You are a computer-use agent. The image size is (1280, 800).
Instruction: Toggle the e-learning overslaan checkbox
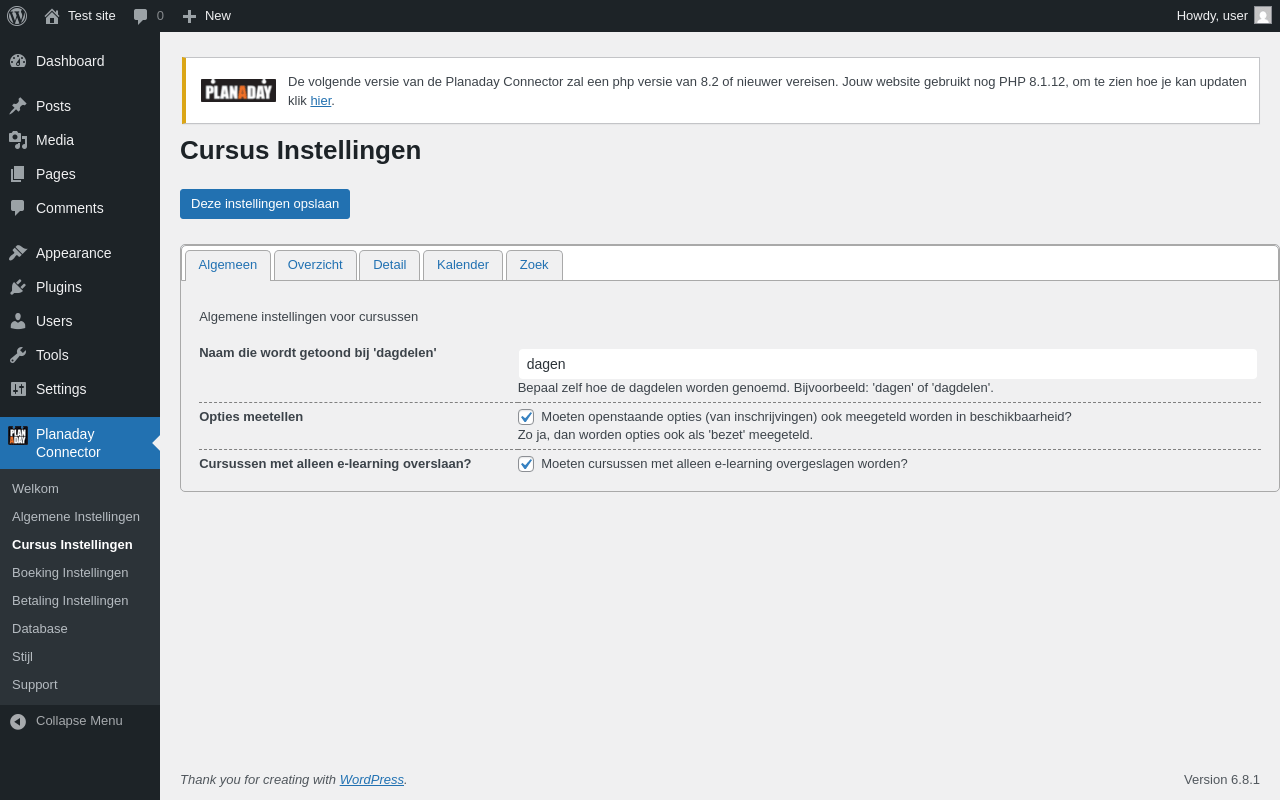click(526, 464)
